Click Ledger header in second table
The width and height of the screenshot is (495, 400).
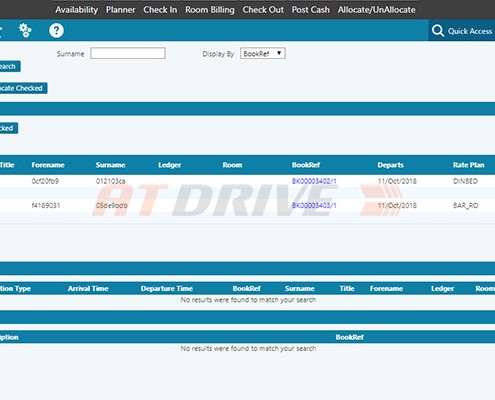point(443,289)
